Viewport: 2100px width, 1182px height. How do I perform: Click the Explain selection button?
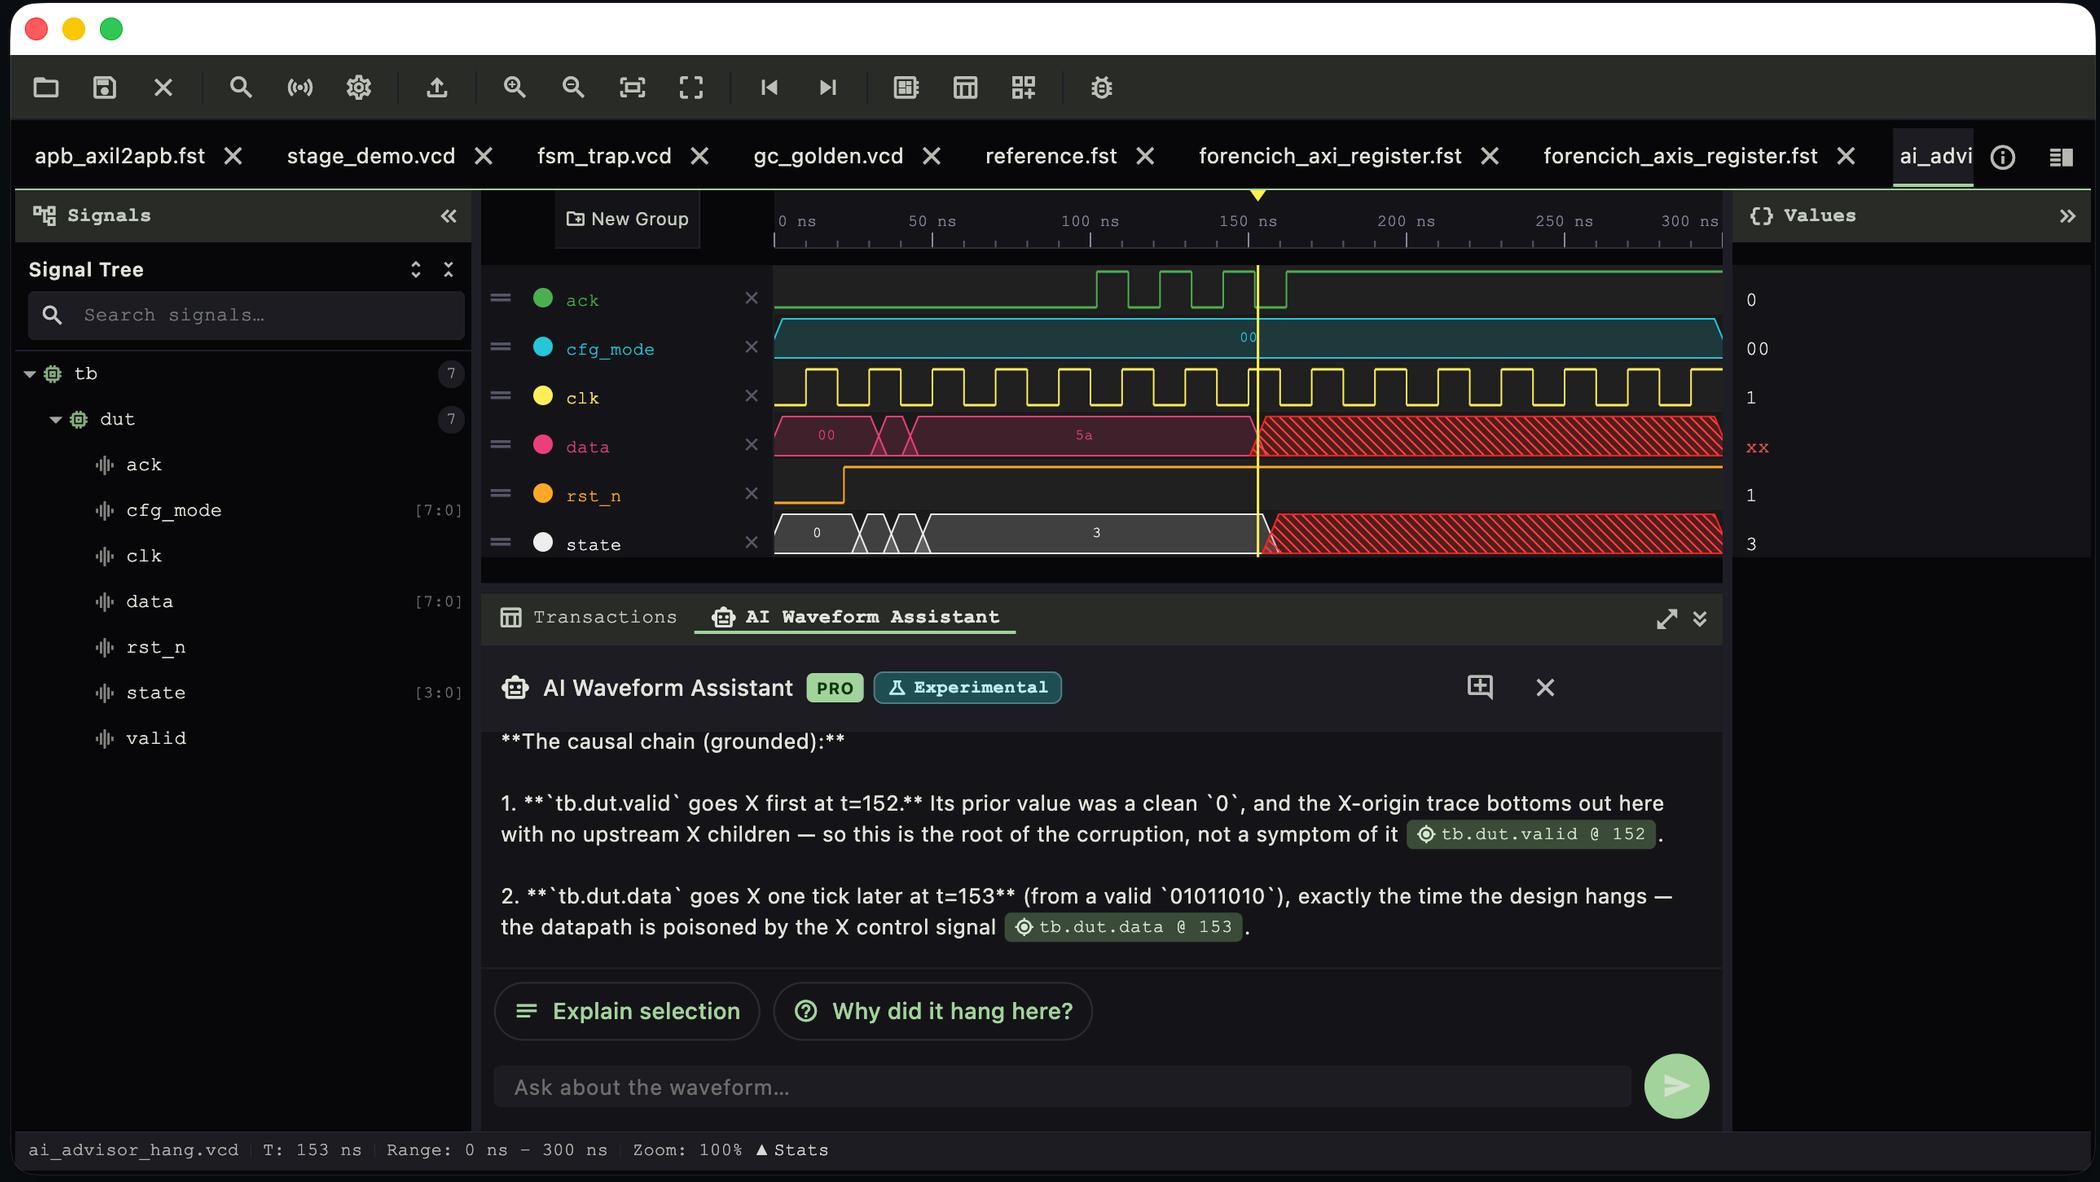(x=627, y=1011)
